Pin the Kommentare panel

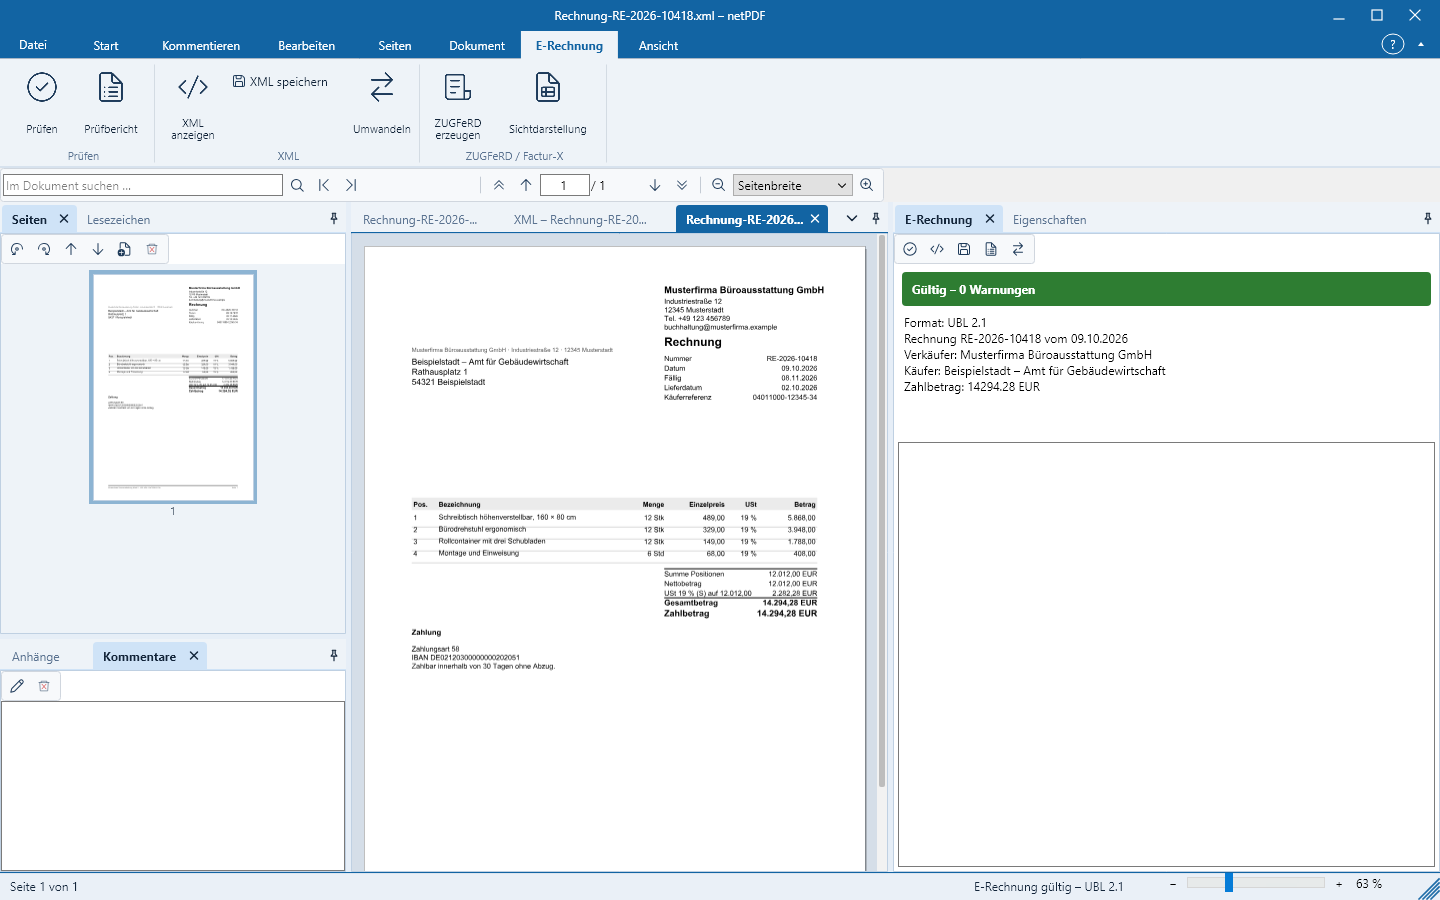[334, 656]
